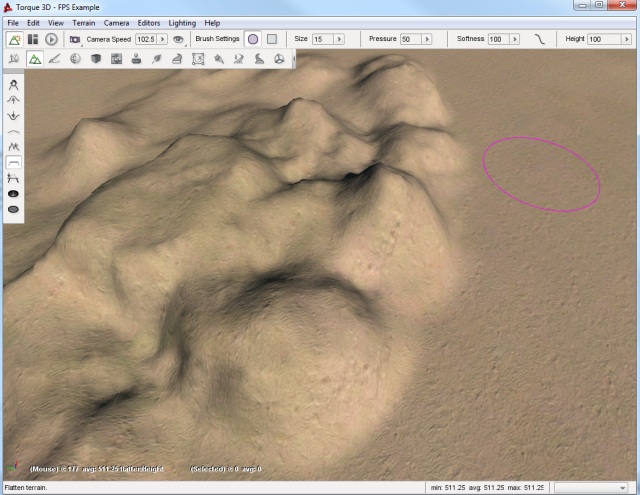Image resolution: width=640 pixels, height=495 pixels.
Task: Toggle the circle brush shape
Action: [x=253, y=39]
